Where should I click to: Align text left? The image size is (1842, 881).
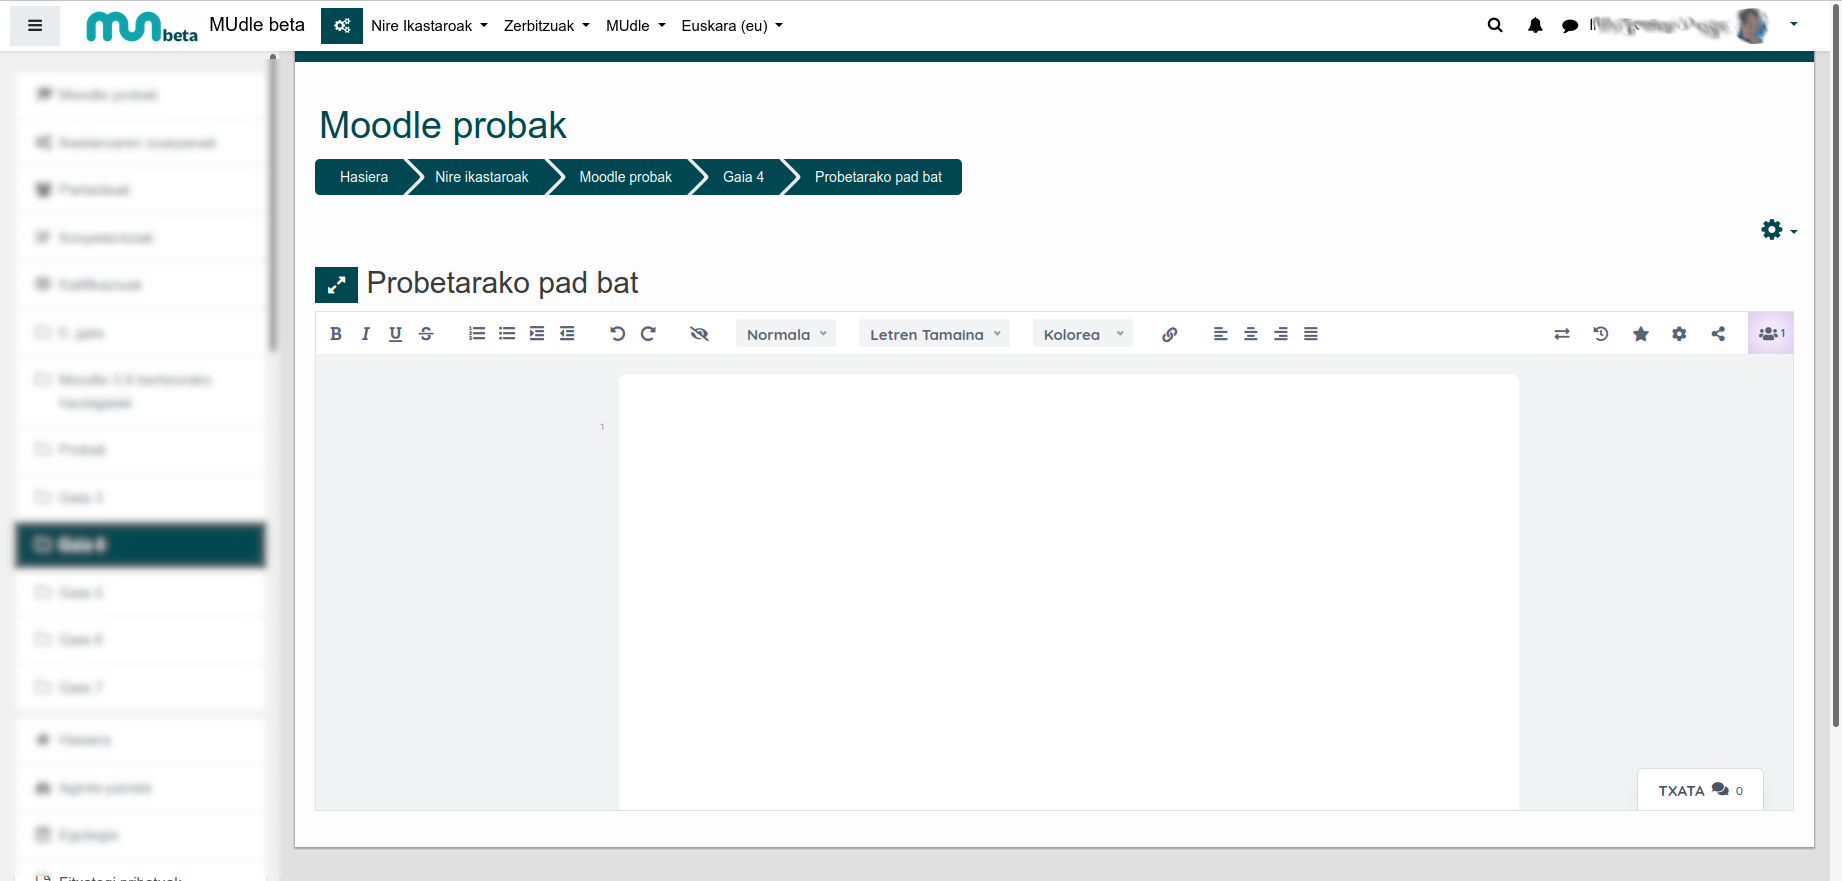pyautogui.click(x=1220, y=334)
